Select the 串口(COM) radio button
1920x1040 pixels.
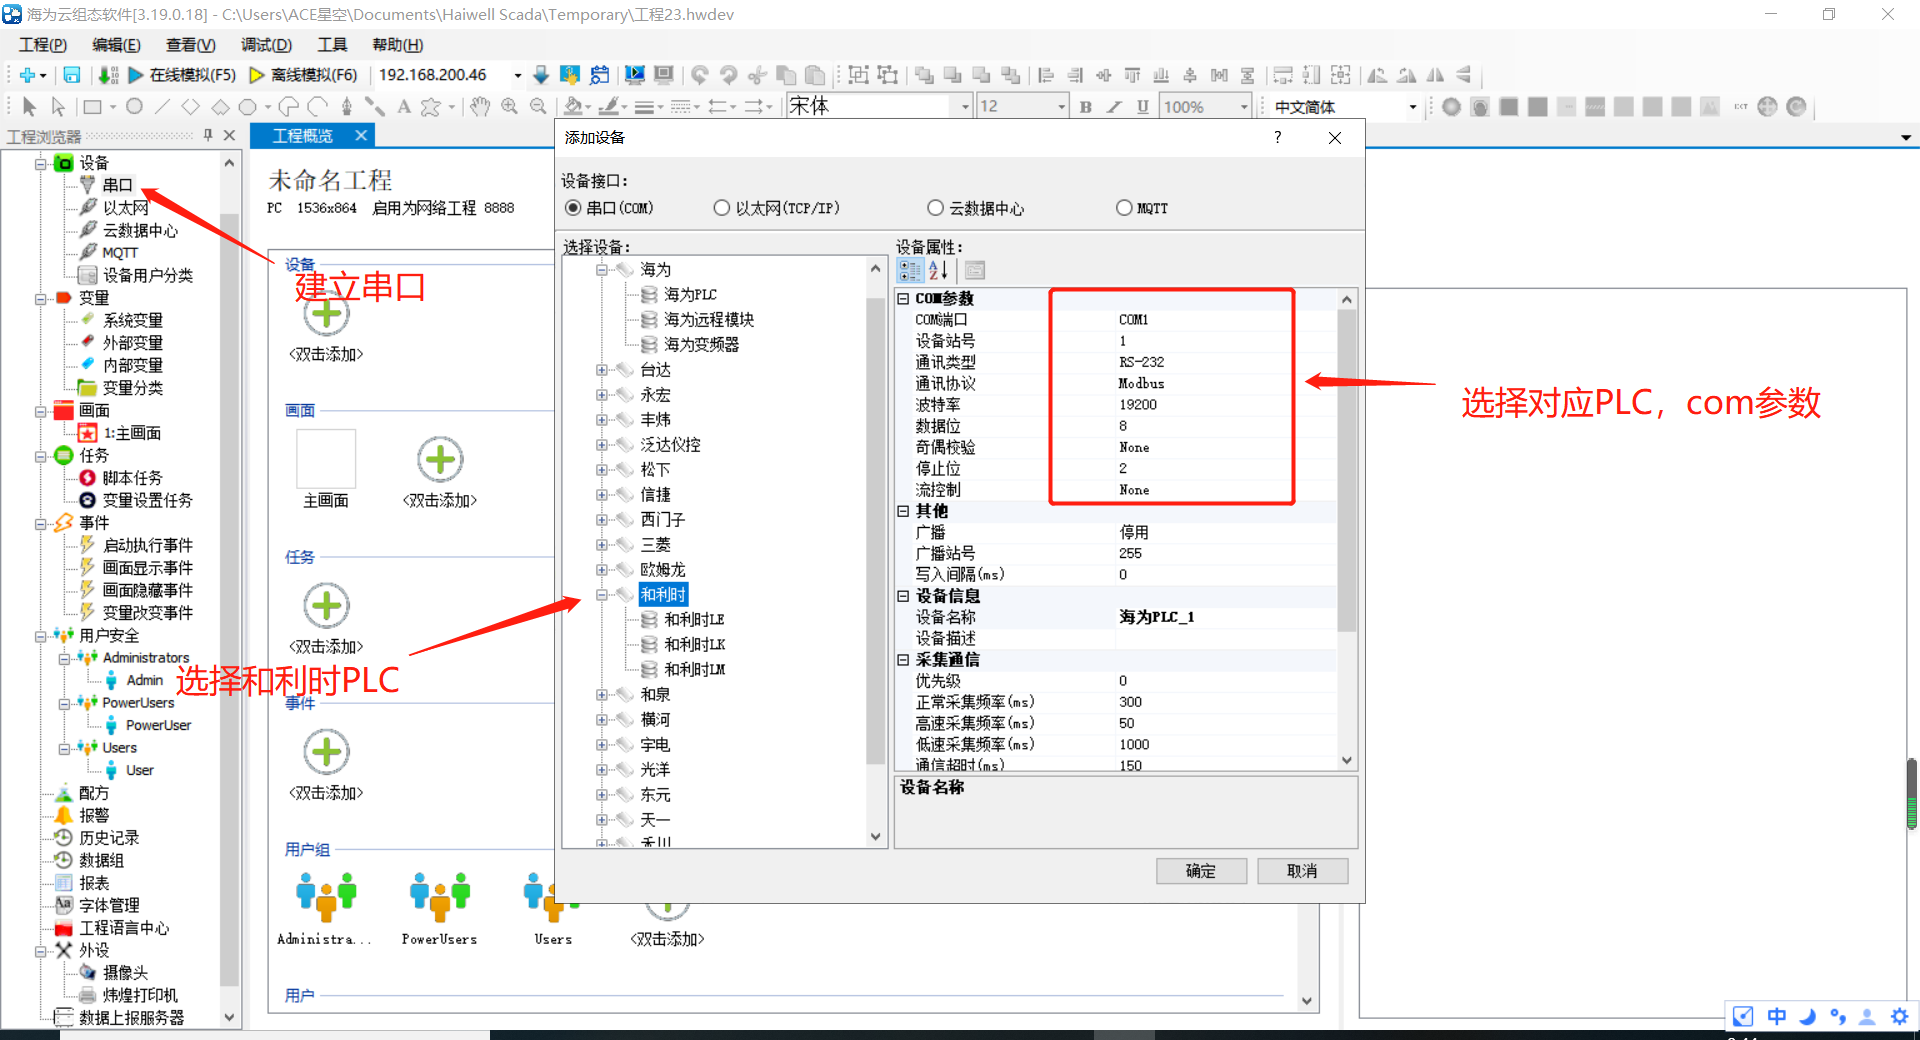click(573, 208)
